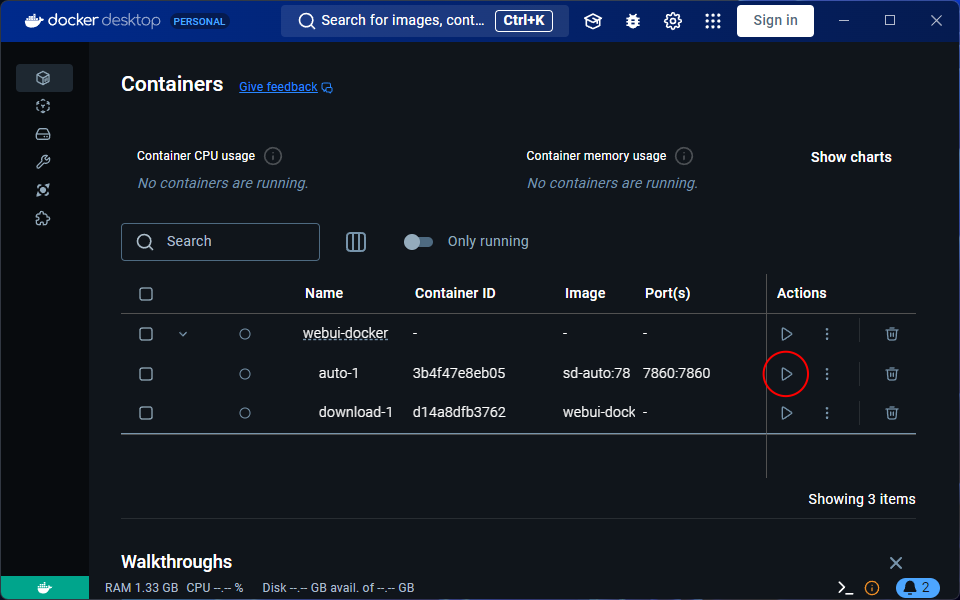Sort by the Image column header
Viewport: 960px width, 600px height.
coord(585,293)
